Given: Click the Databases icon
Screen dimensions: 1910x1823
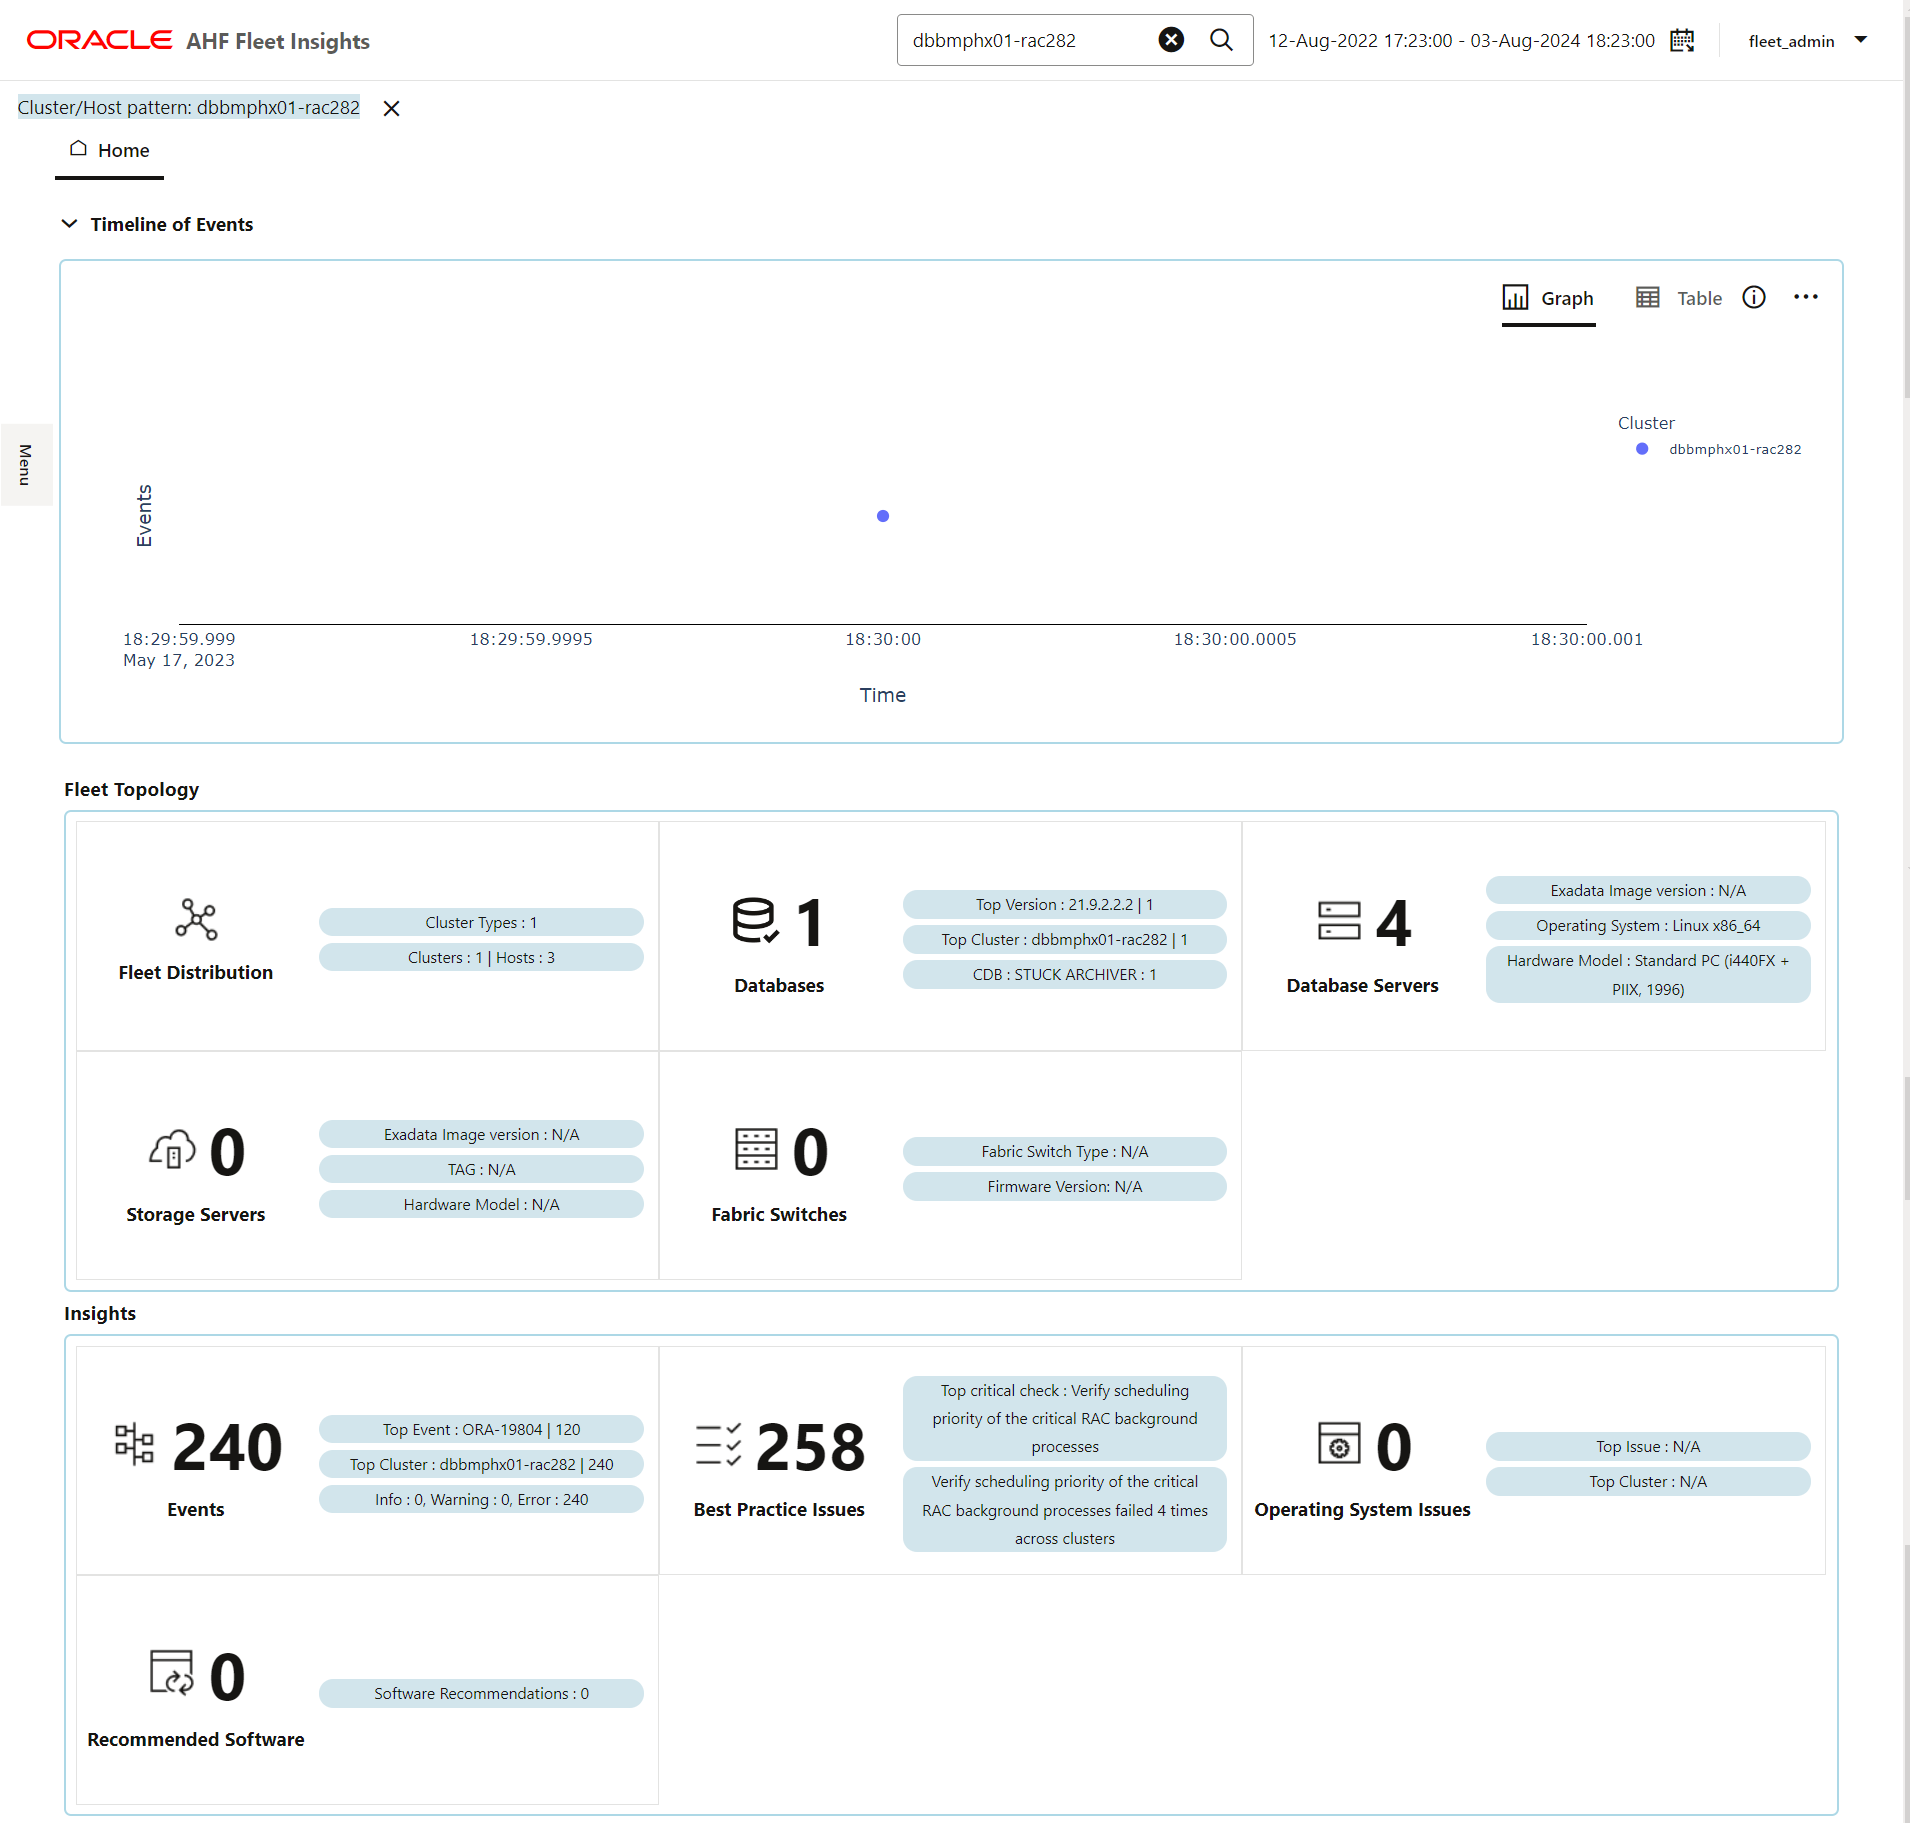Looking at the screenshot, I should [754, 921].
